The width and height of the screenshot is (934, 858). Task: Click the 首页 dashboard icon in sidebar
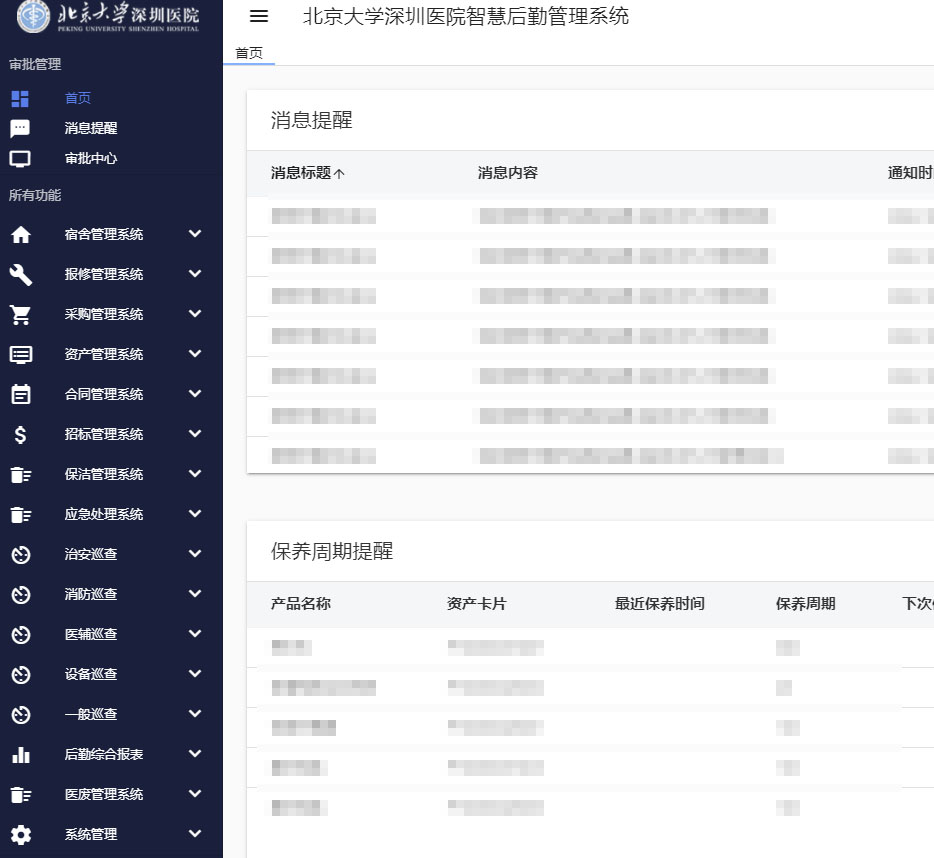(20, 98)
